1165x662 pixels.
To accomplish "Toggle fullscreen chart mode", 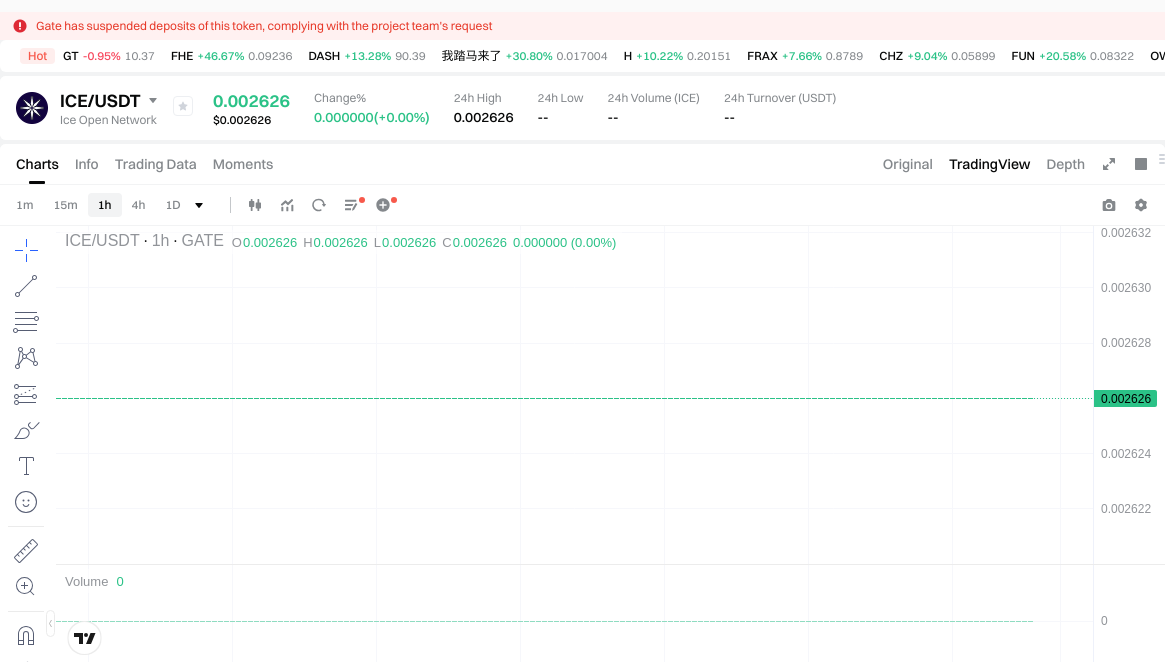I will [1109, 163].
